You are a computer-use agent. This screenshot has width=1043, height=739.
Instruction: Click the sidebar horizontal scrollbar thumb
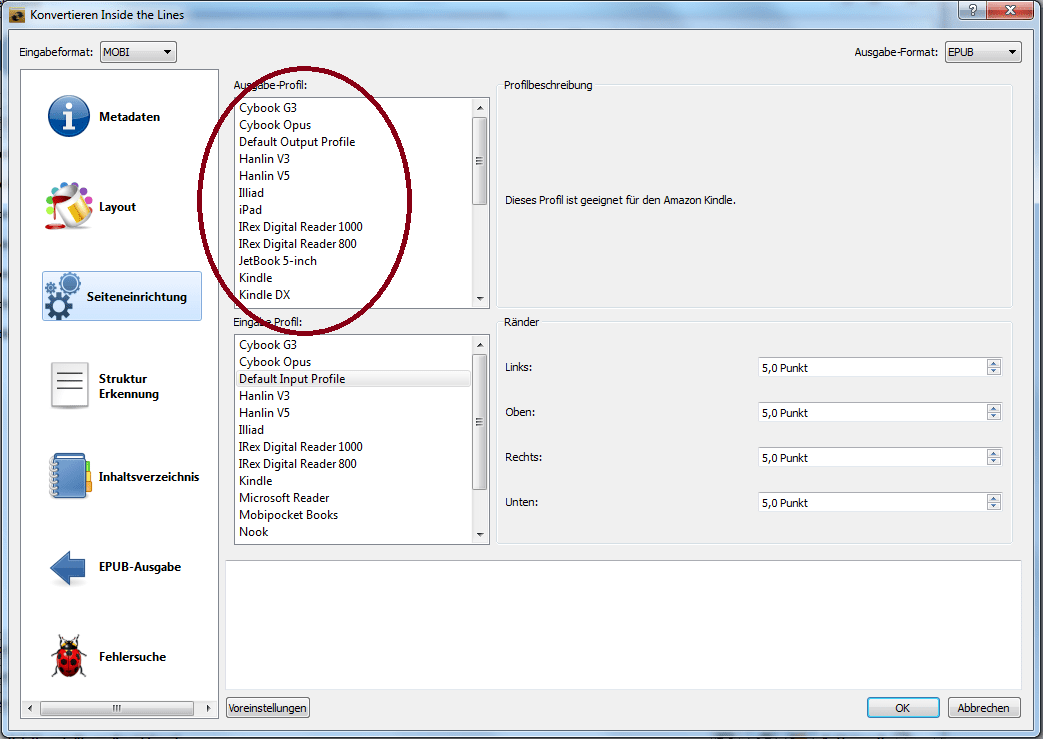click(x=117, y=708)
